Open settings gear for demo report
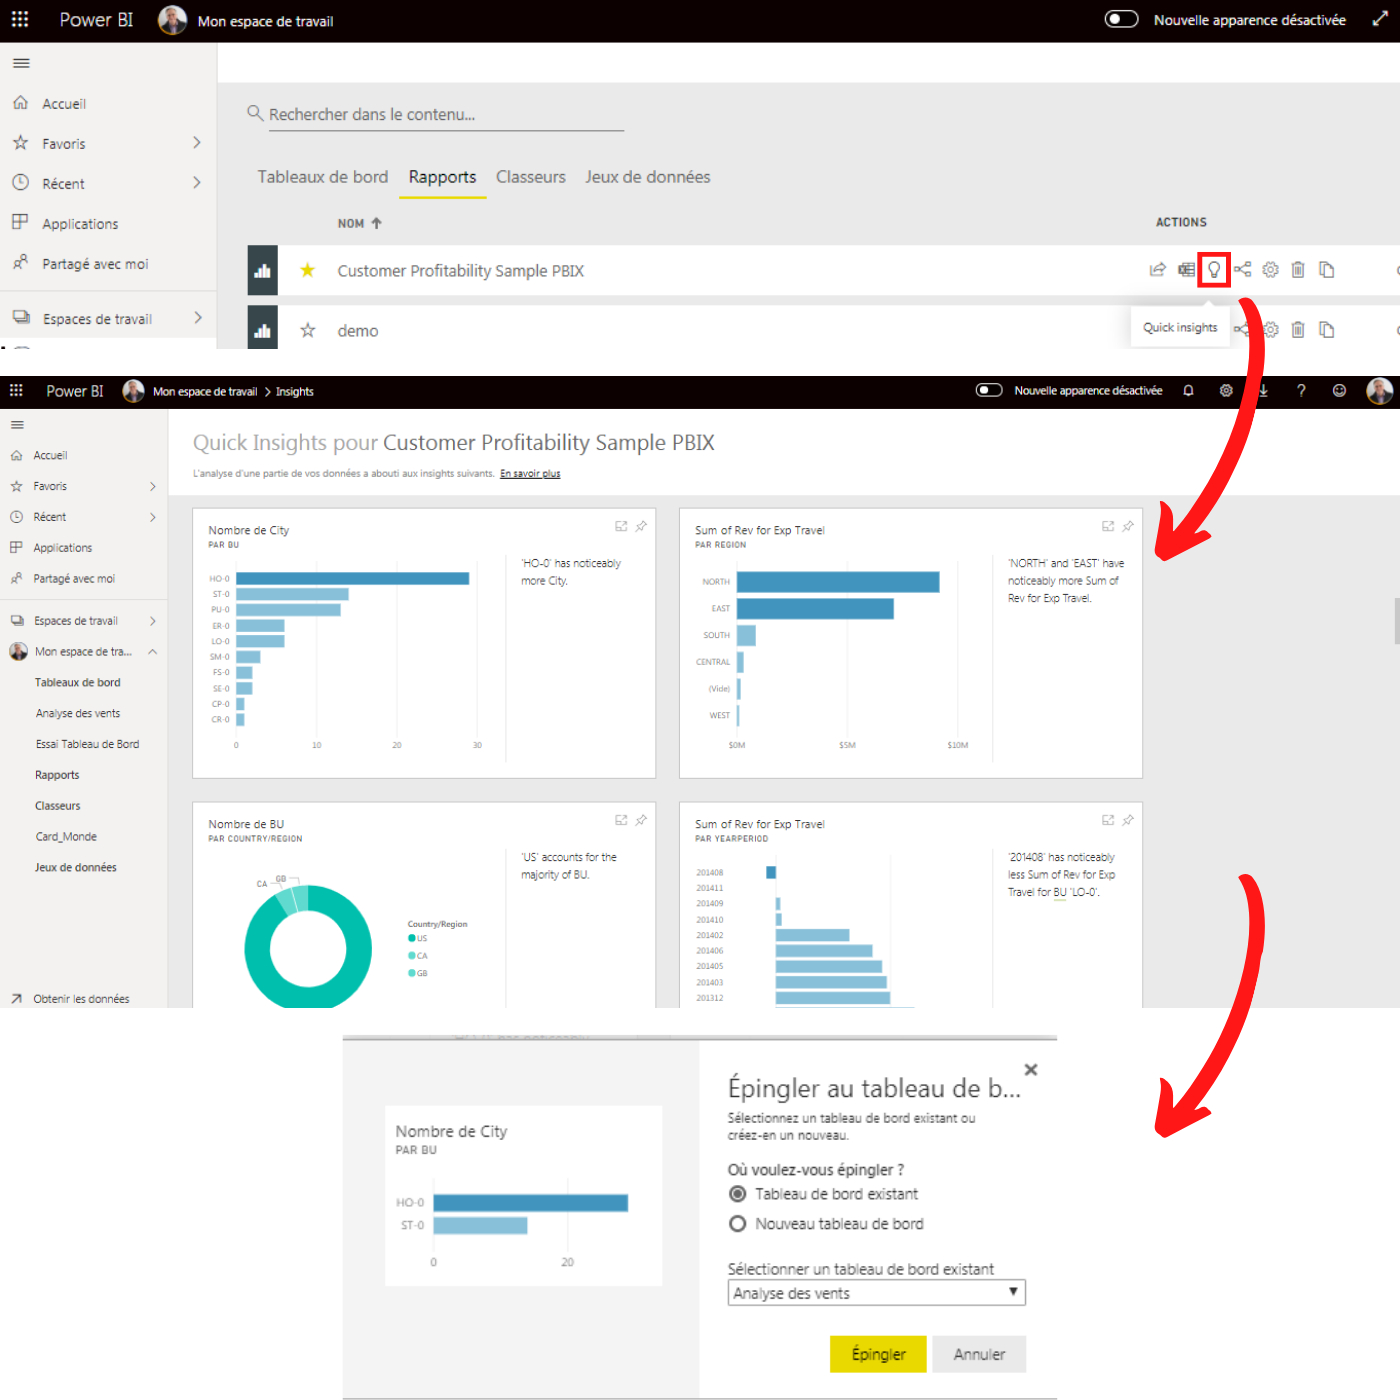Viewport: 1400px width, 1400px height. coord(1271,330)
